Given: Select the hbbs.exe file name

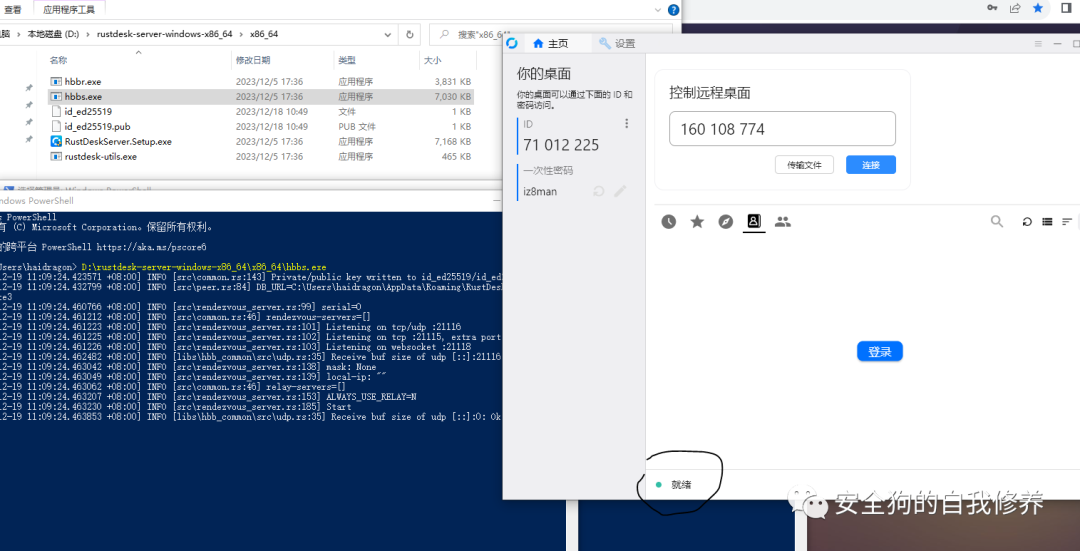Looking at the screenshot, I should click(x=83, y=96).
